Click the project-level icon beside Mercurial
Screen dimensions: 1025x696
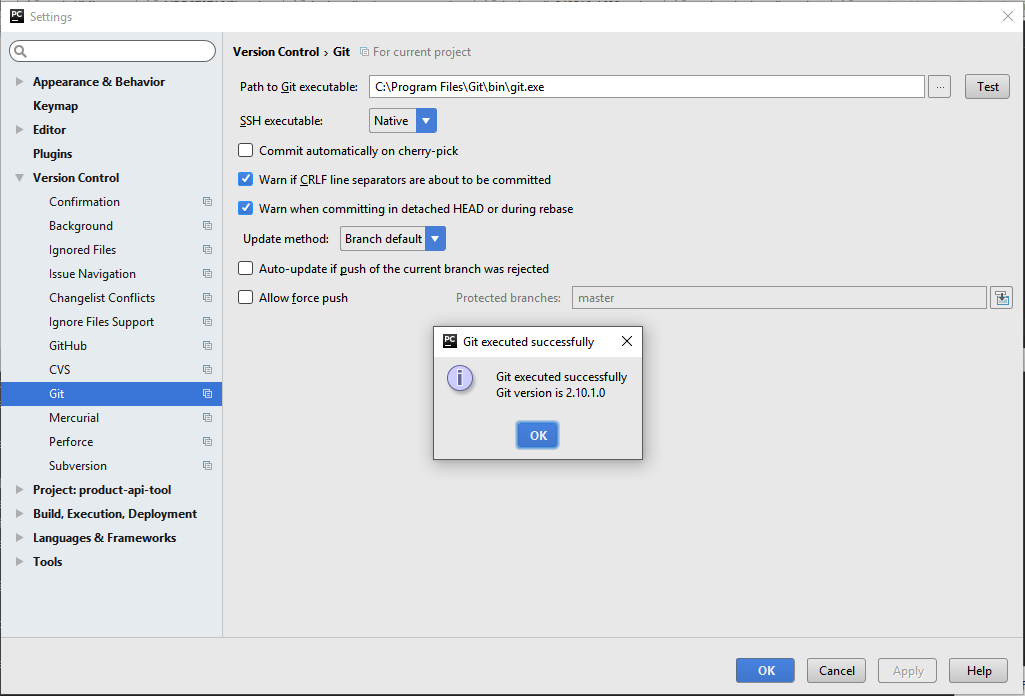pyautogui.click(x=207, y=418)
